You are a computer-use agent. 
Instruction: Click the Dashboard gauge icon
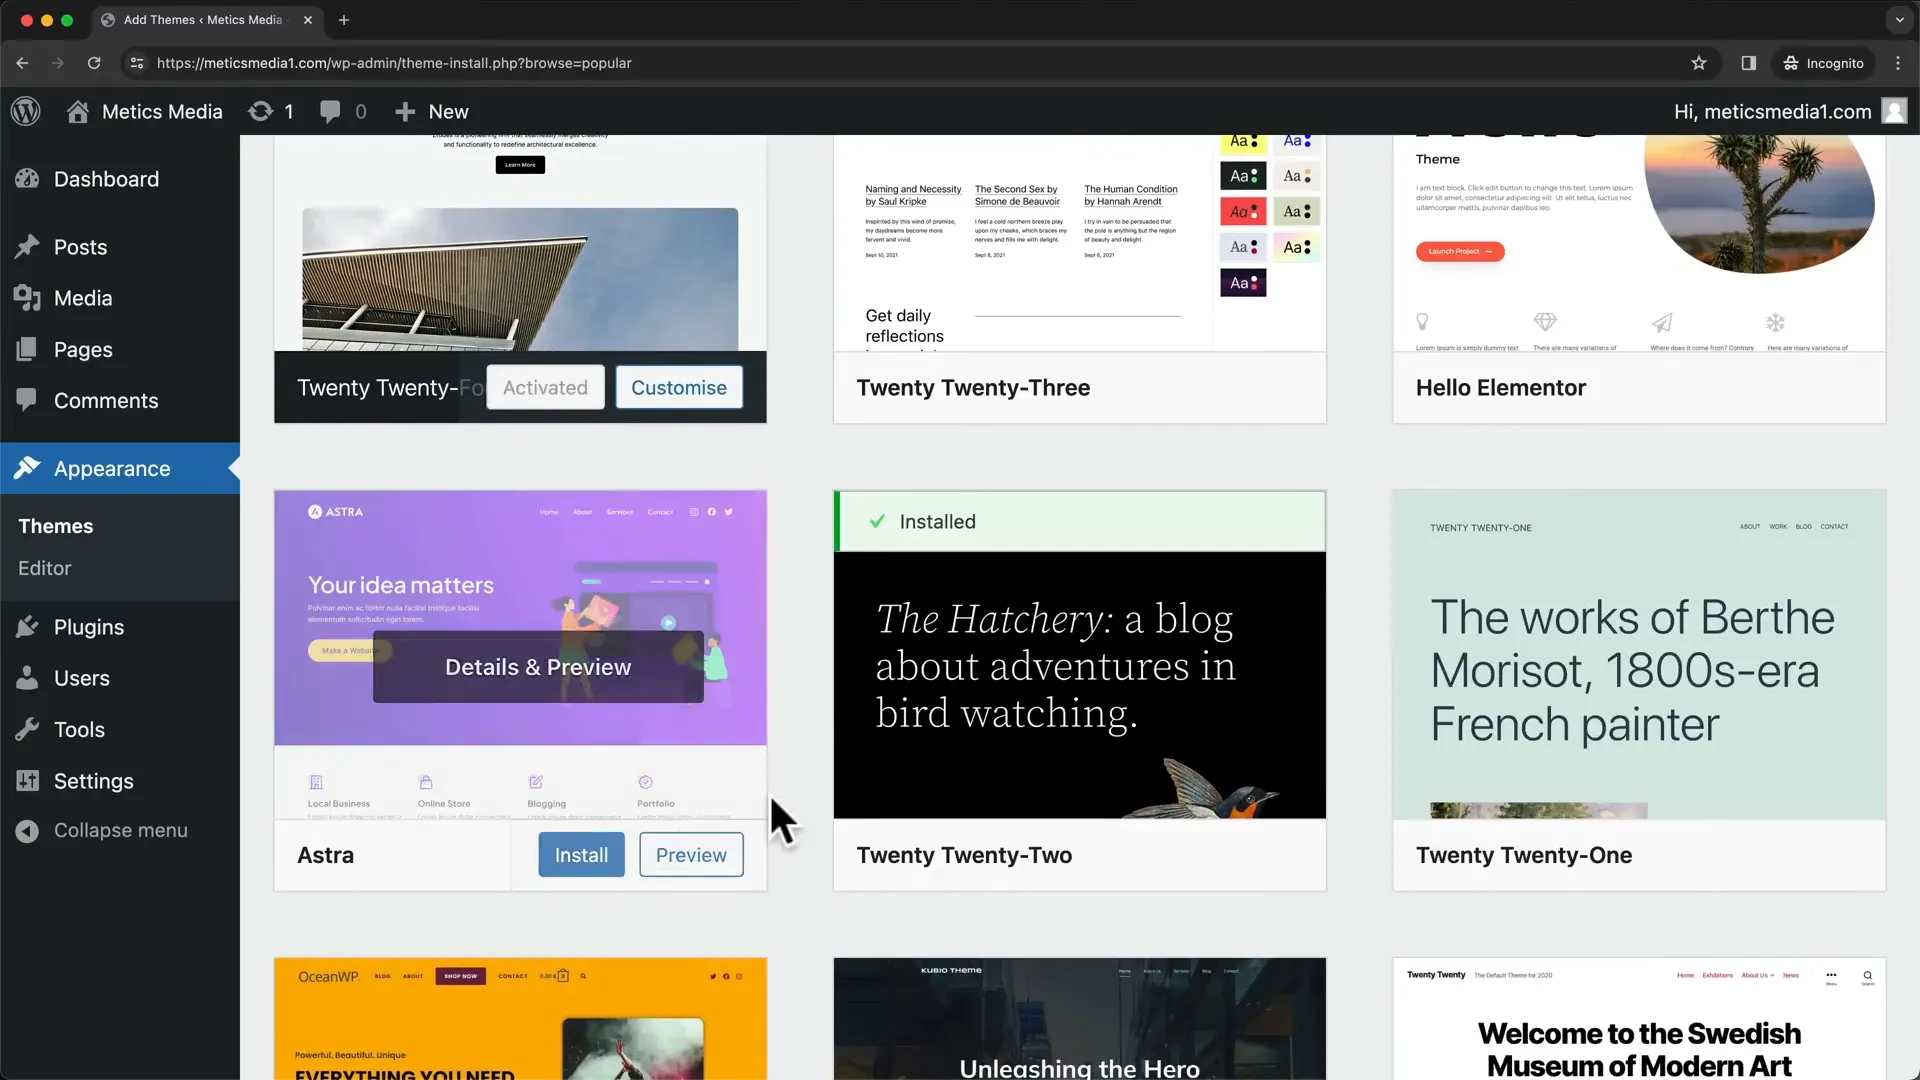point(28,179)
